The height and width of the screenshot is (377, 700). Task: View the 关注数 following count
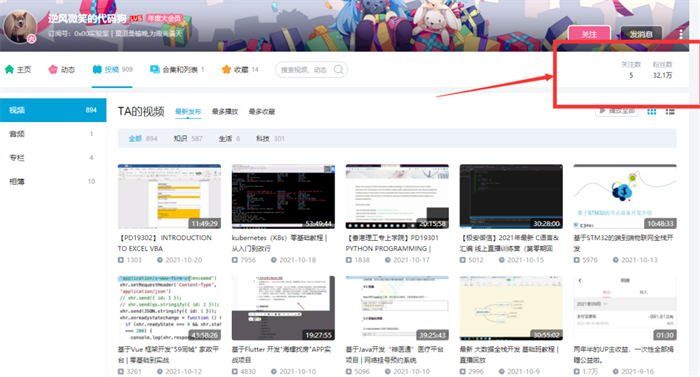pos(631,70)
